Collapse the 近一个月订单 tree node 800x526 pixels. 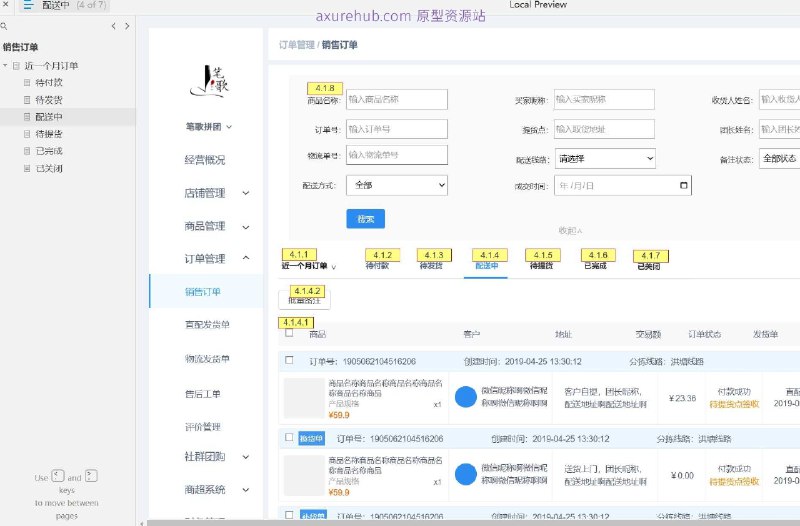click(x=5, y=65)
